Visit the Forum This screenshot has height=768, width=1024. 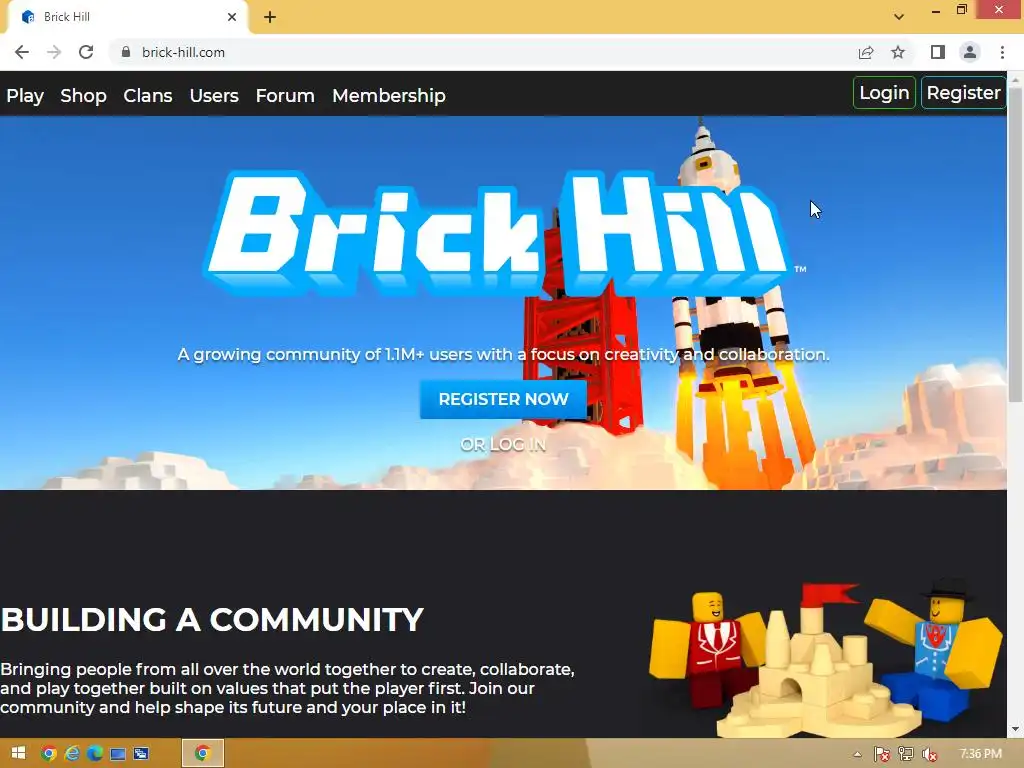pos(285,96)
